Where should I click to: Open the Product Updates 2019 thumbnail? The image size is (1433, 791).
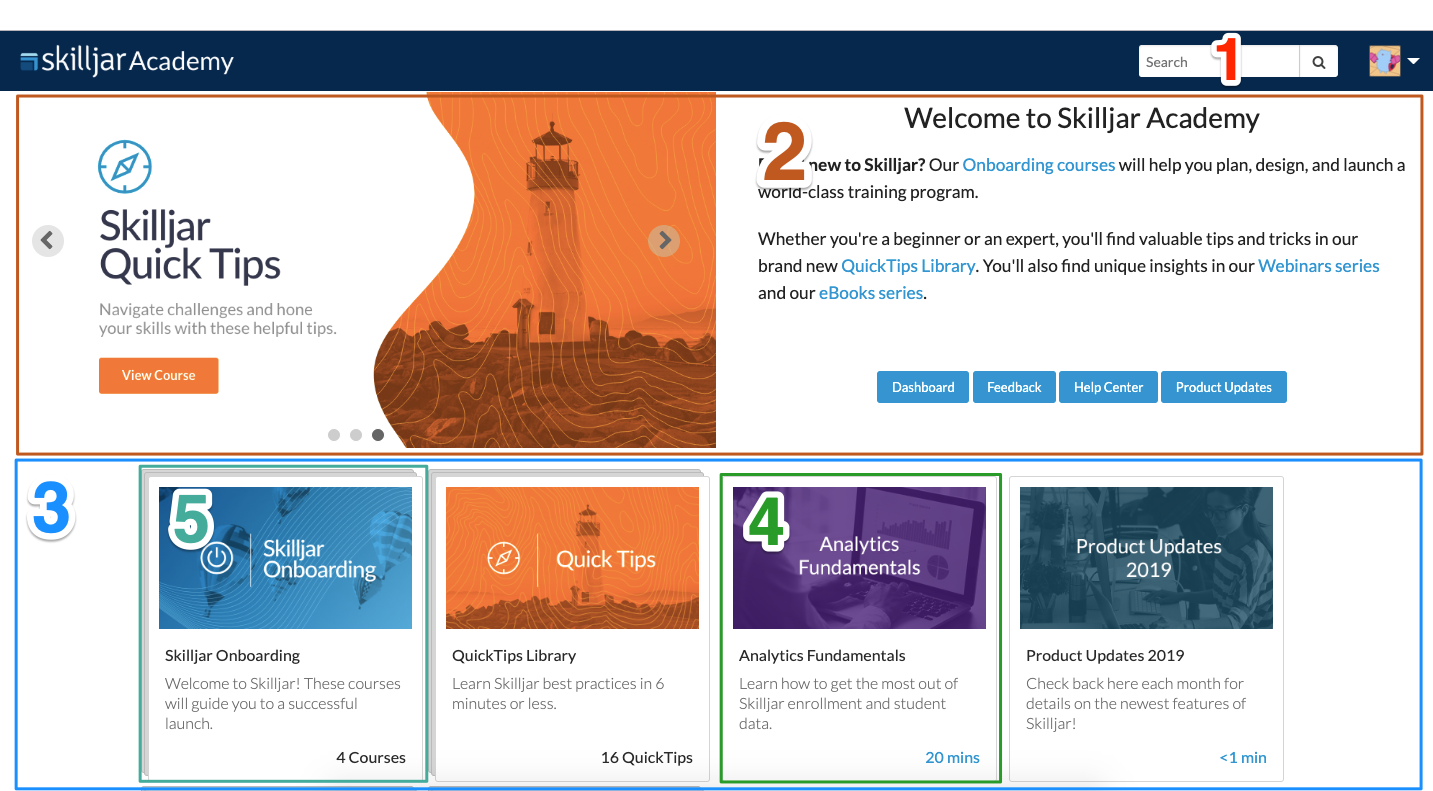point(1146,558)
